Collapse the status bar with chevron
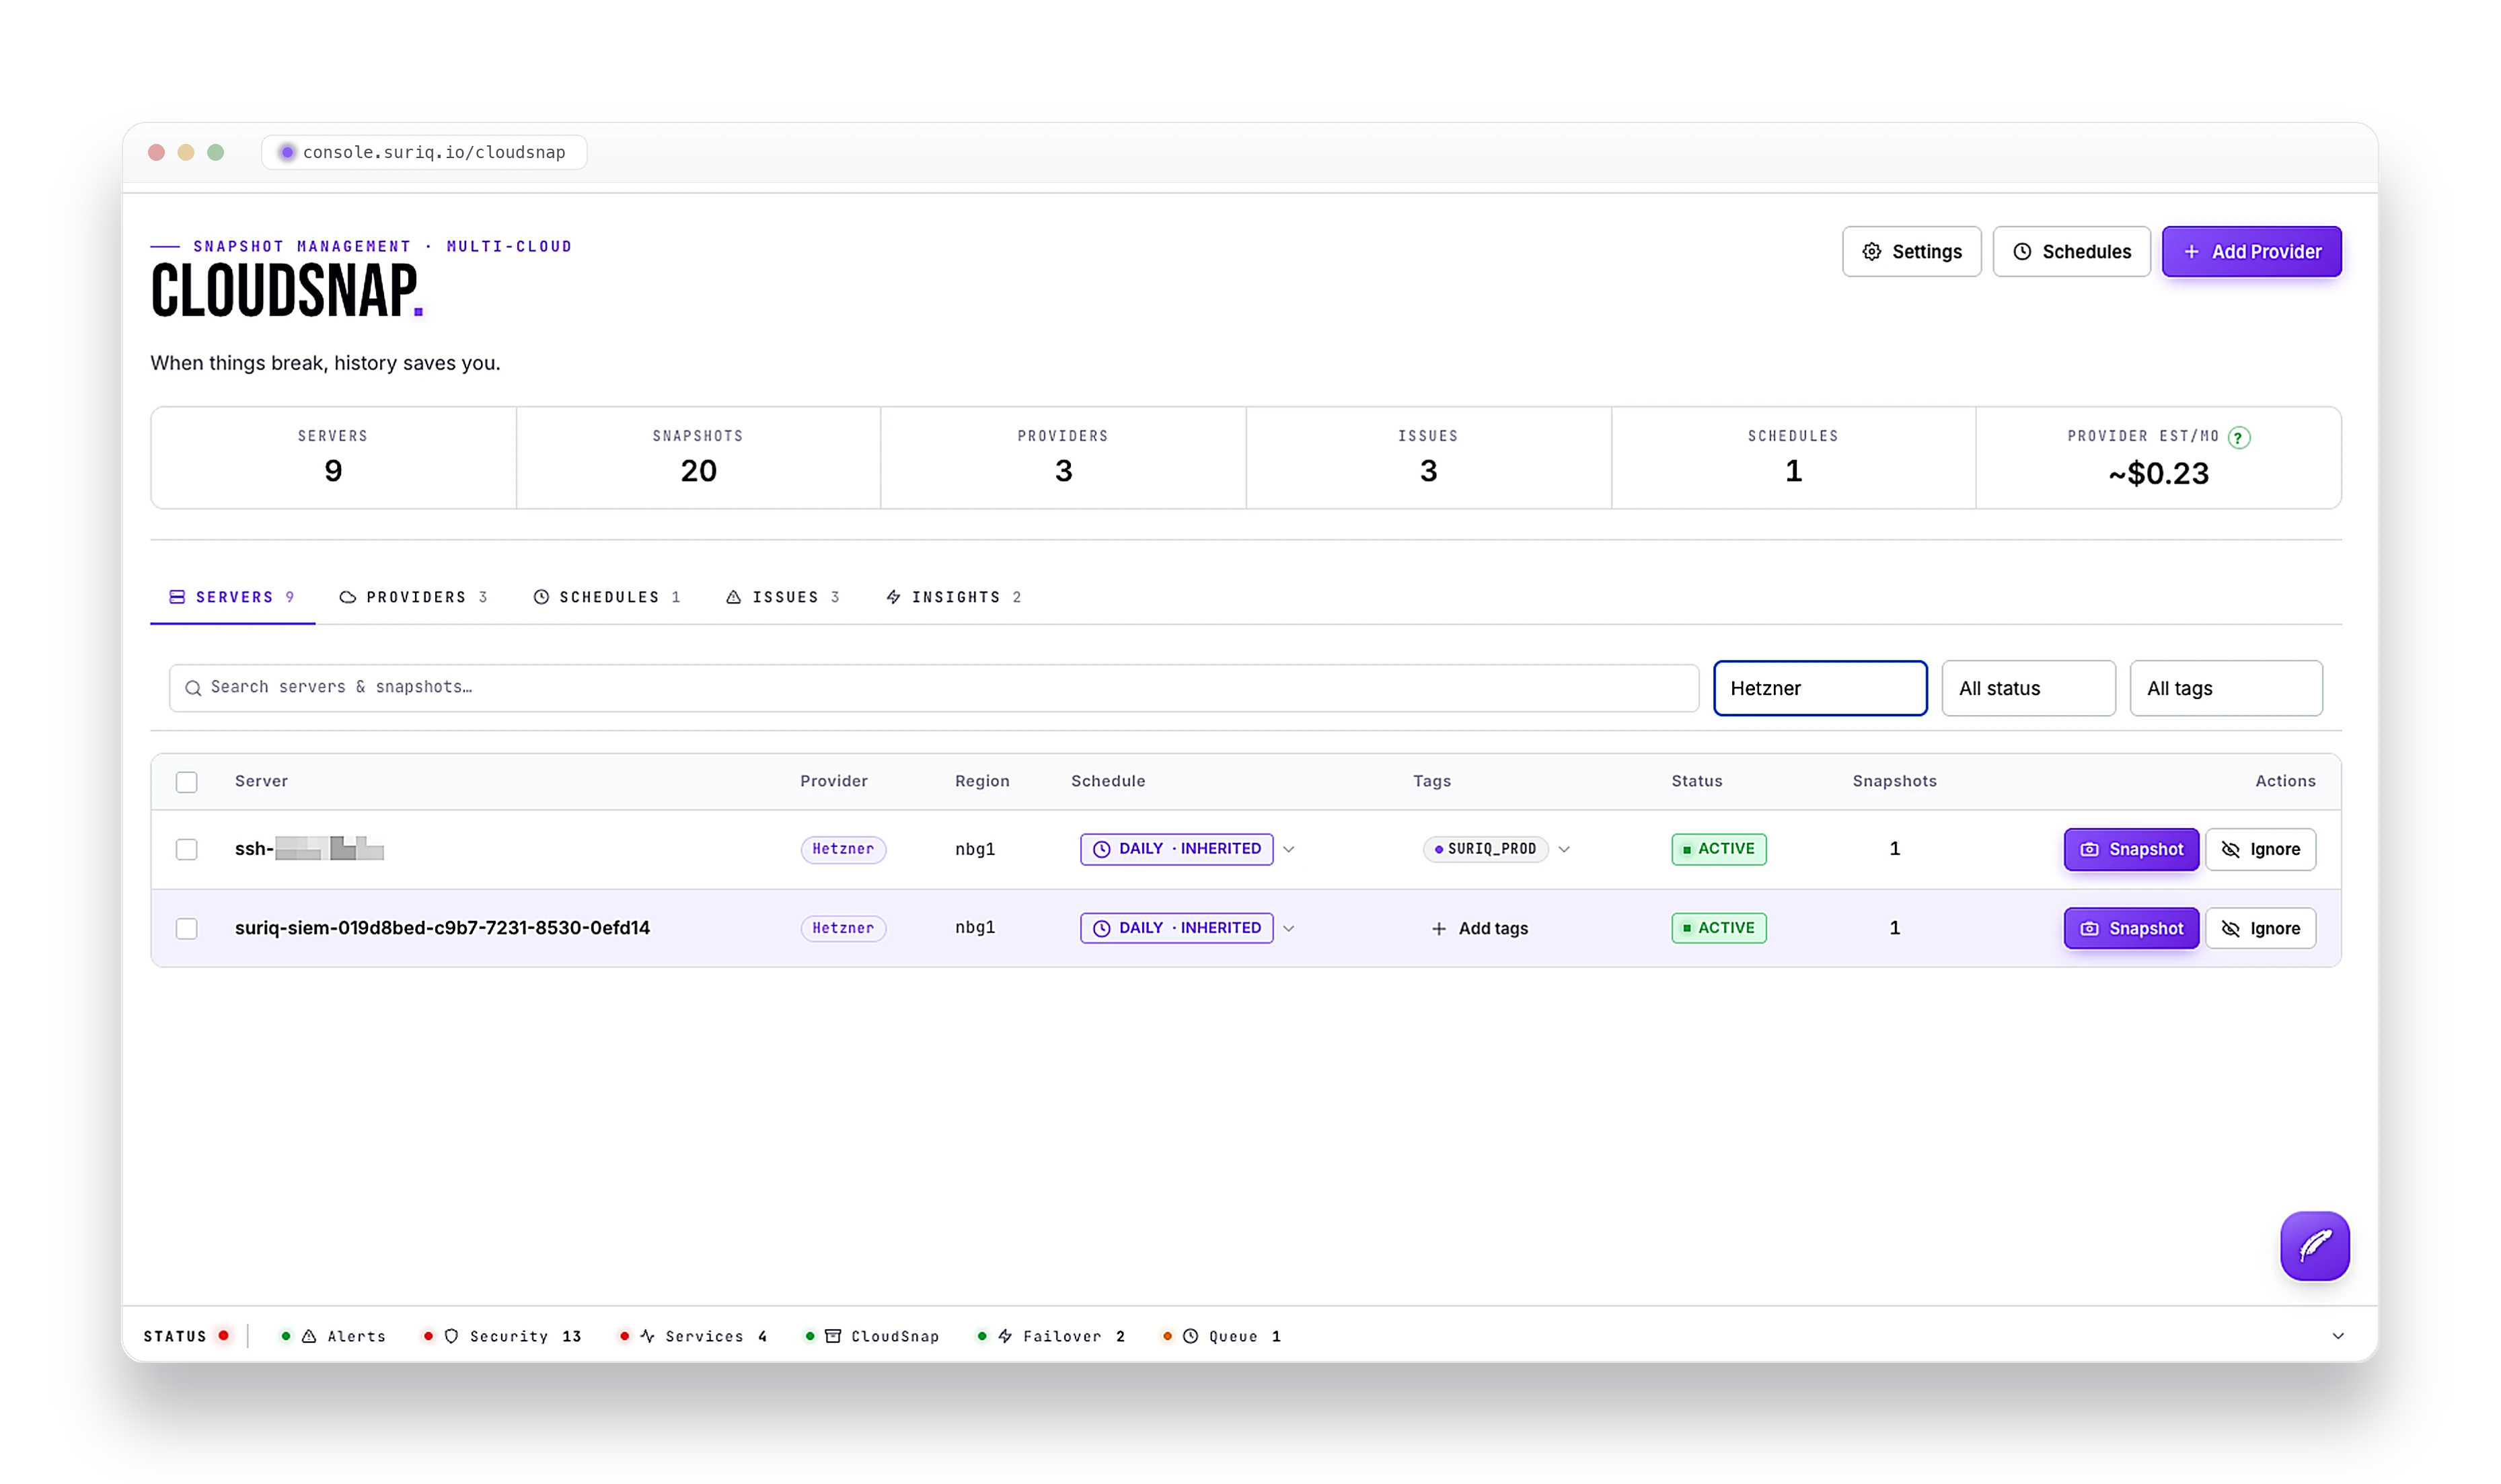2501x1484 pixels. point(2337,1336)
